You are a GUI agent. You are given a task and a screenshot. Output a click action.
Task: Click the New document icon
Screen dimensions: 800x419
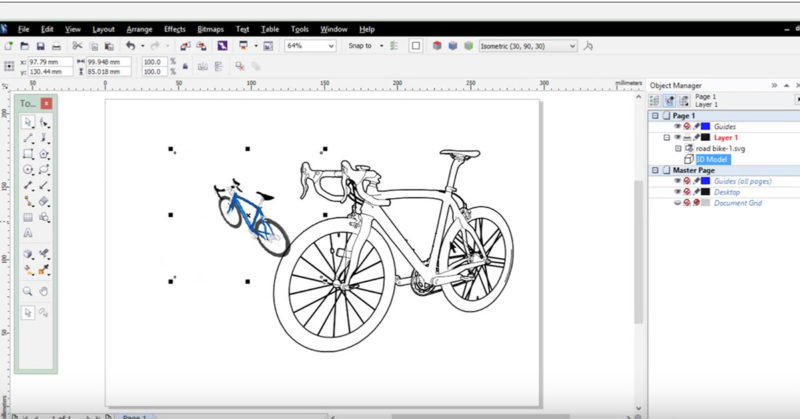pos(9,46)
